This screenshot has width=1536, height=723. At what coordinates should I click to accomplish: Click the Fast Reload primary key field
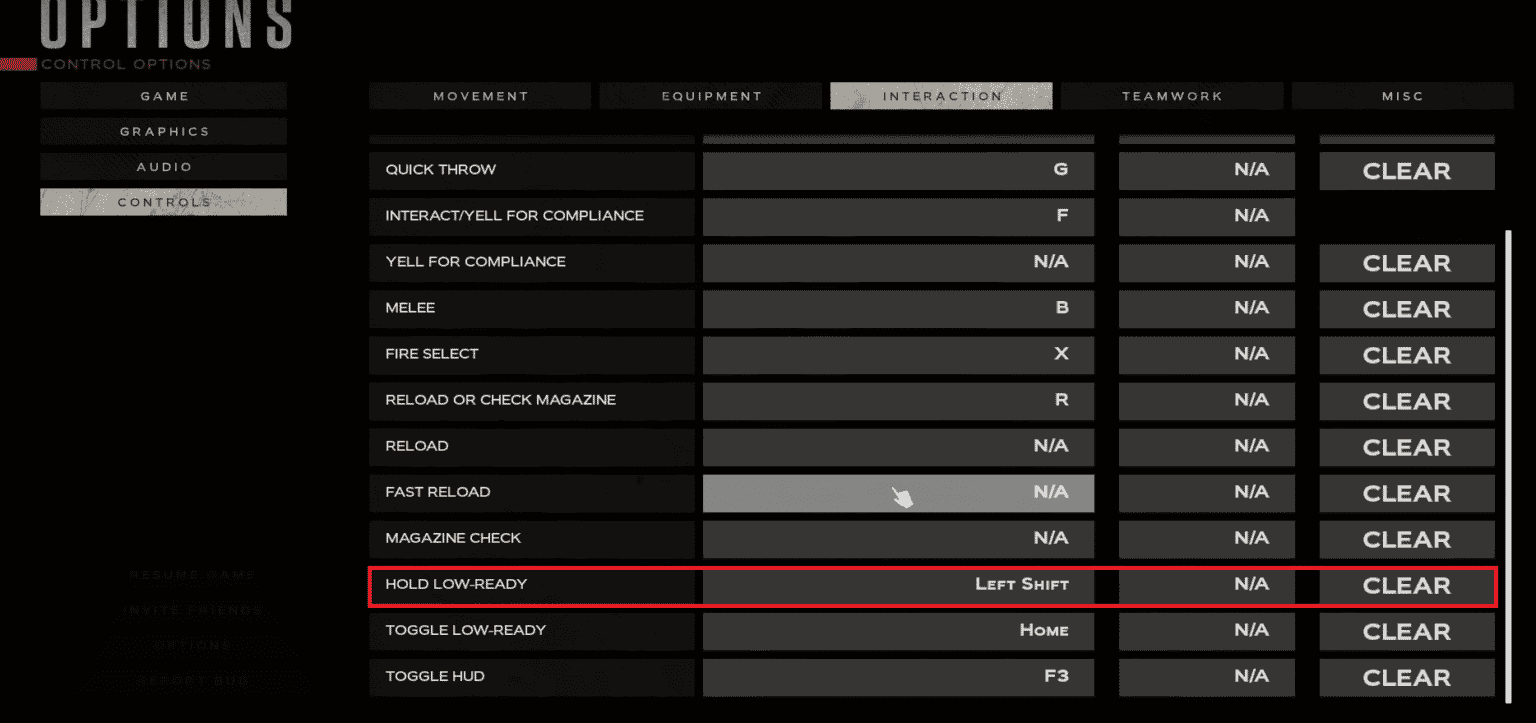[x=898, y=493]
